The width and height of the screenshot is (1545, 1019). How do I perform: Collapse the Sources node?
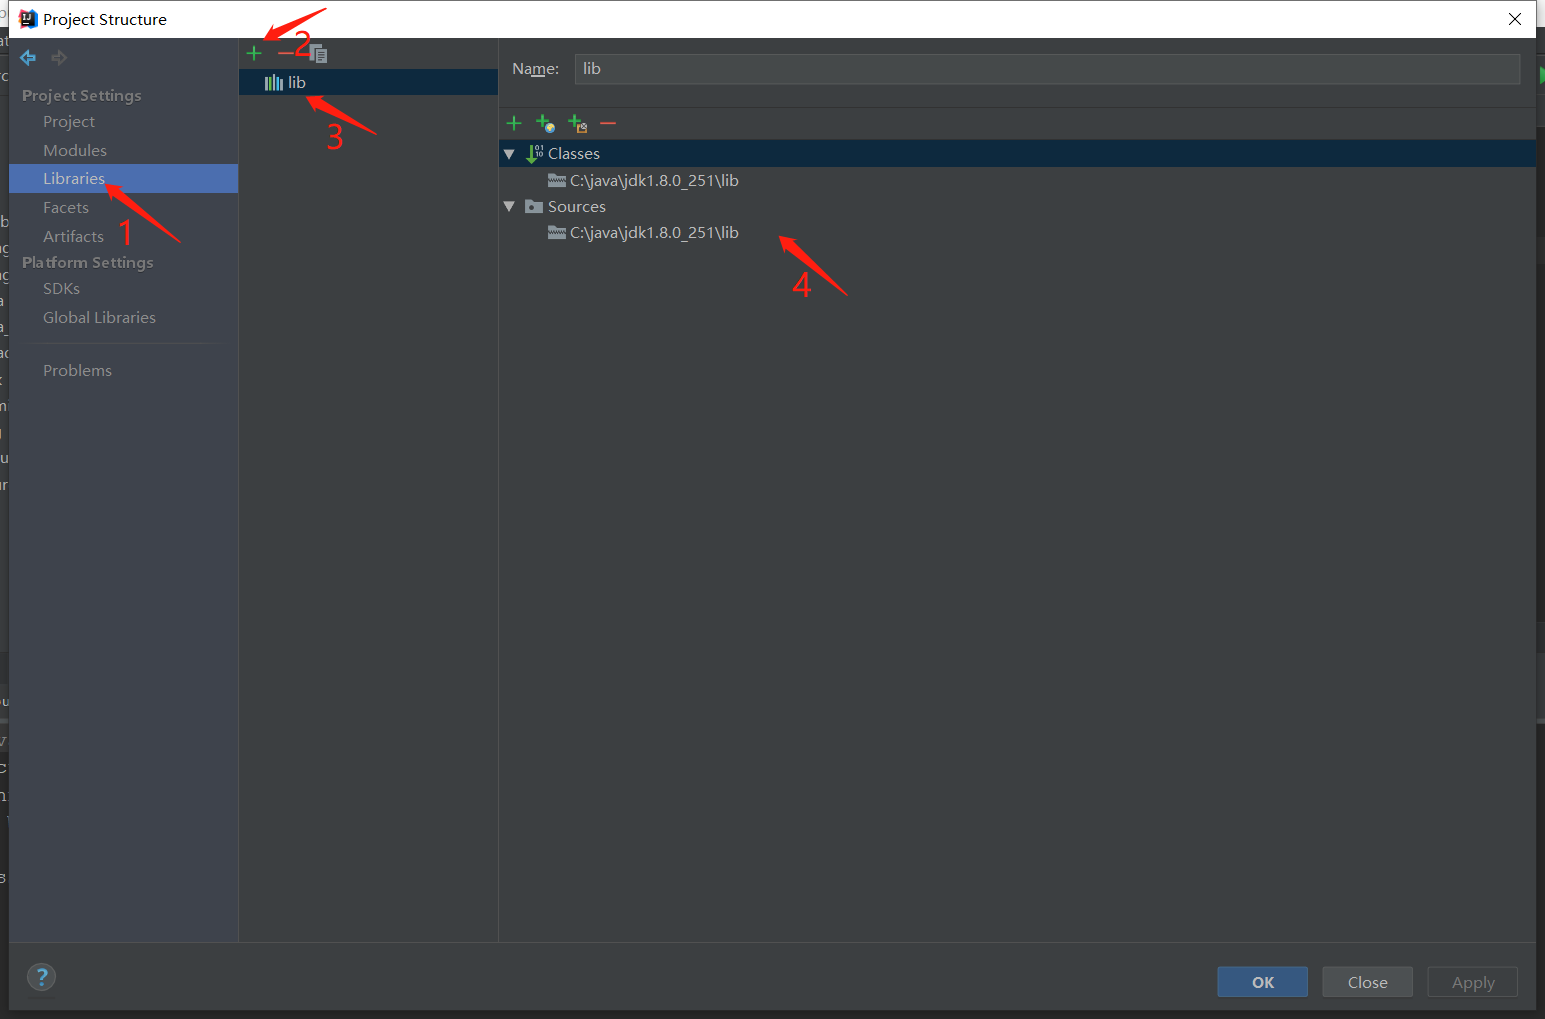[509, 206]
